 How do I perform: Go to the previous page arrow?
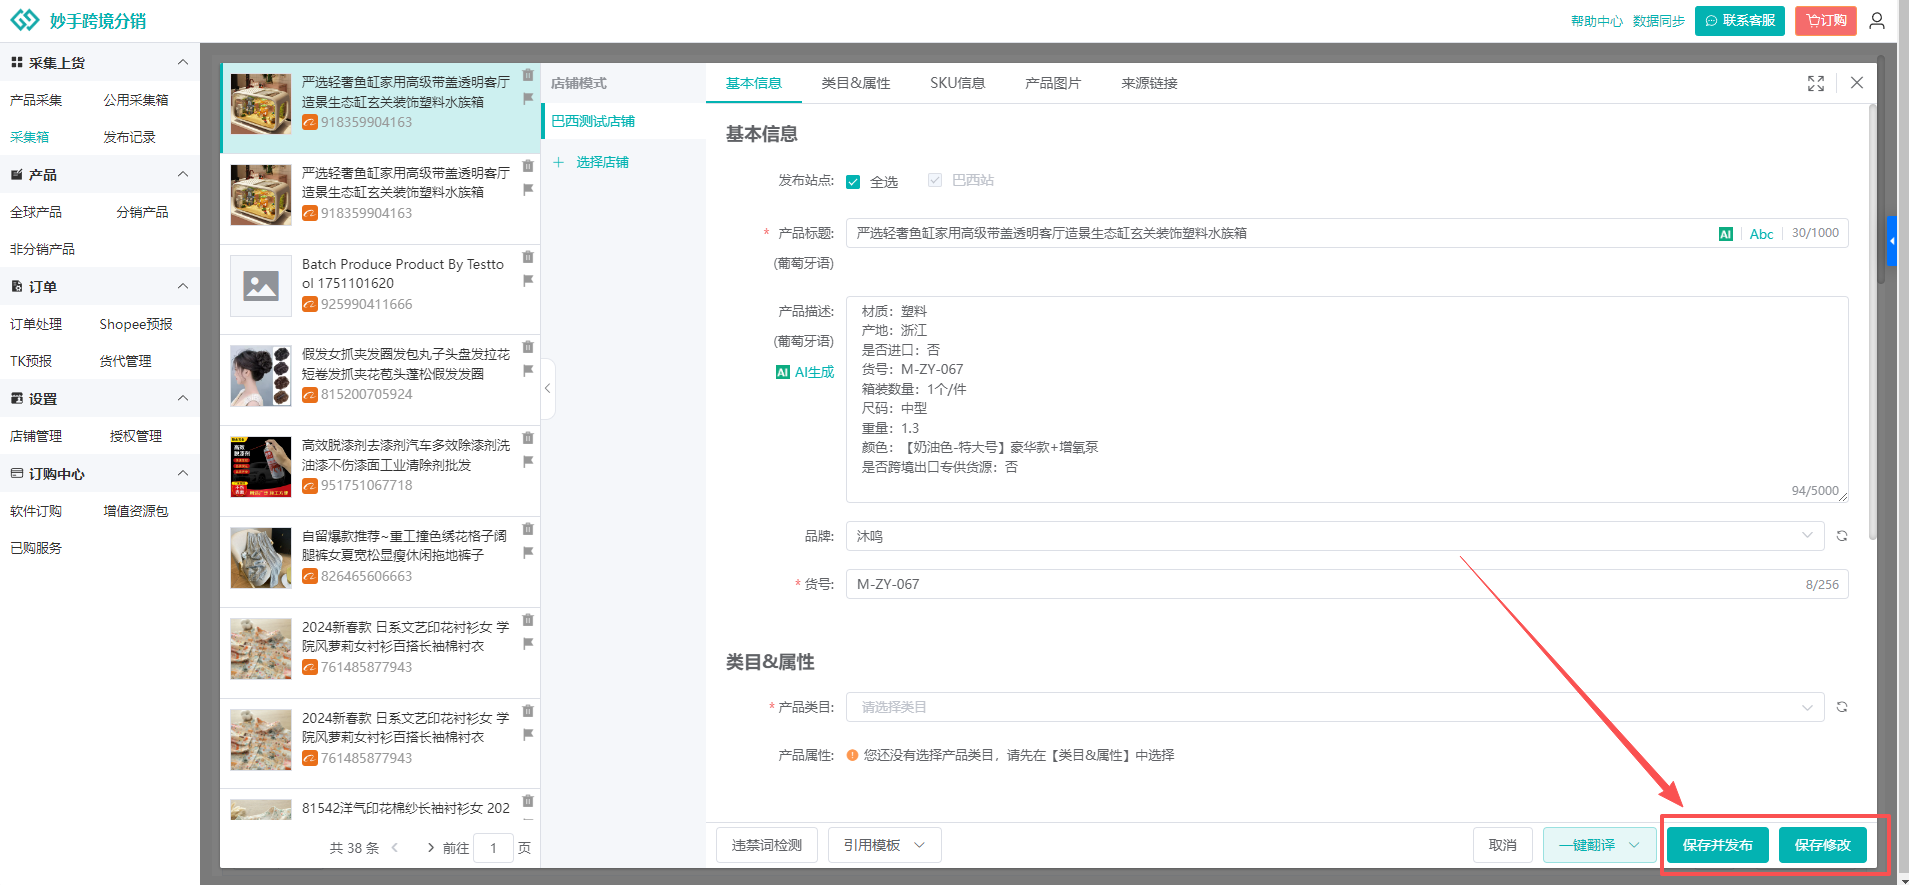pos(395,848)
